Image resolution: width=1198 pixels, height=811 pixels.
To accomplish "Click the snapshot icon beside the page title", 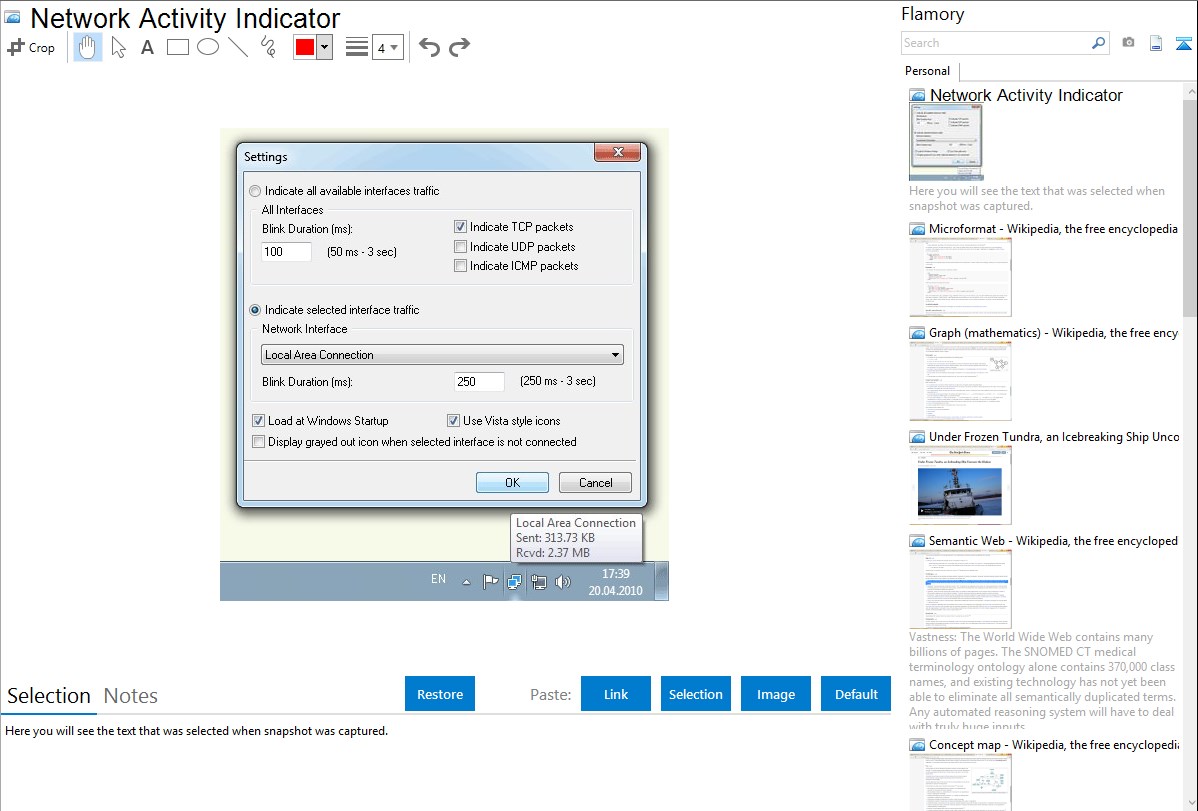I will [x=12, y=17].
